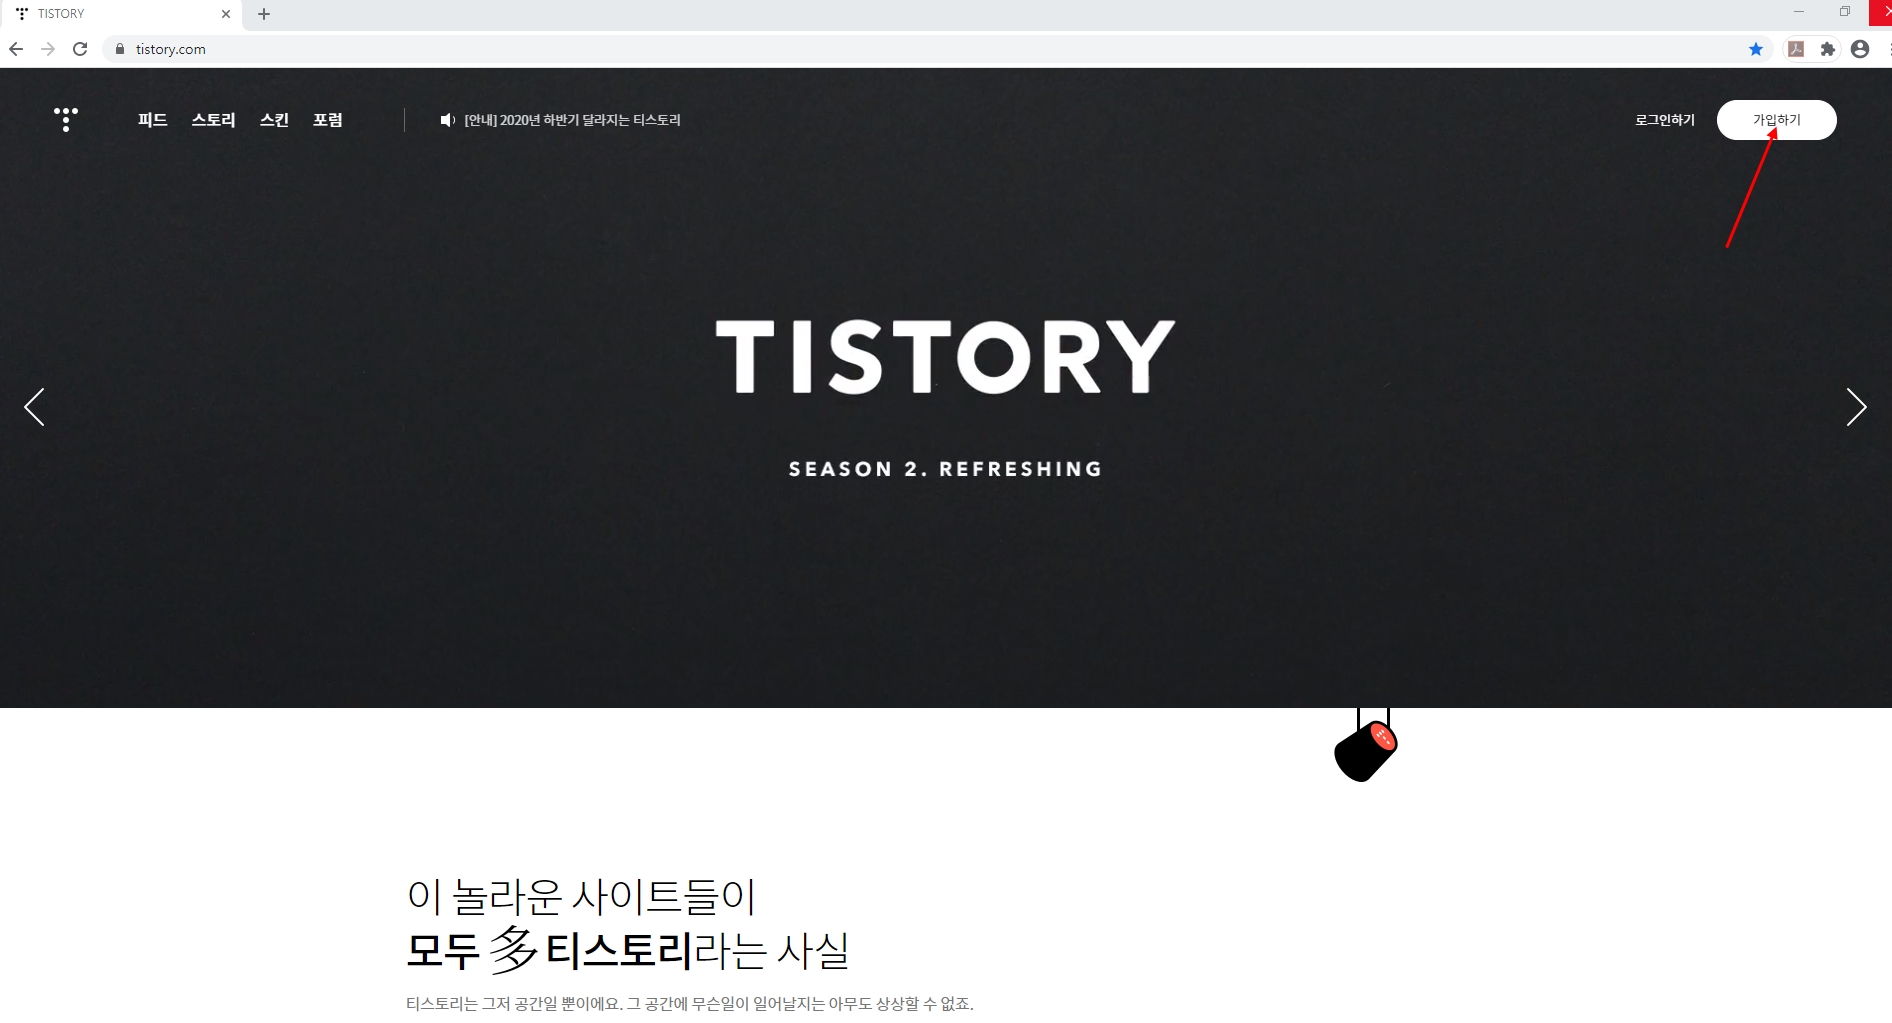
Task: Open the 포럼 menu
Action: click(328, 120)
